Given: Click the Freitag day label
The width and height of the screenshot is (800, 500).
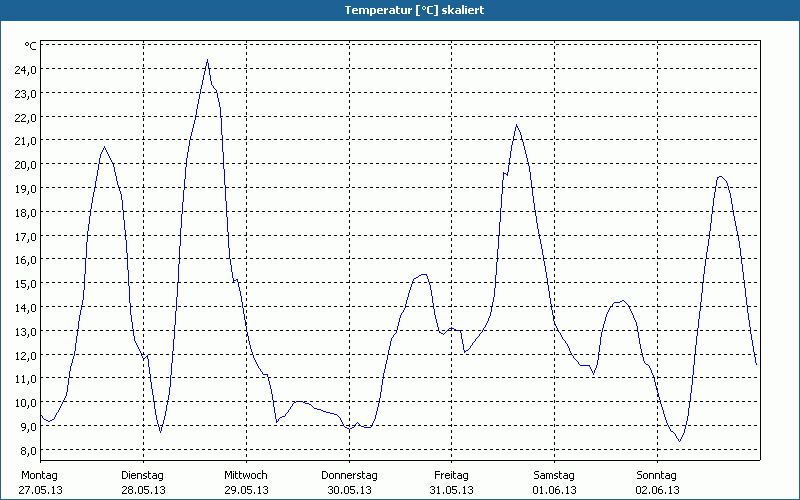Looking at the screenshot, I should [x=451, y=475].
